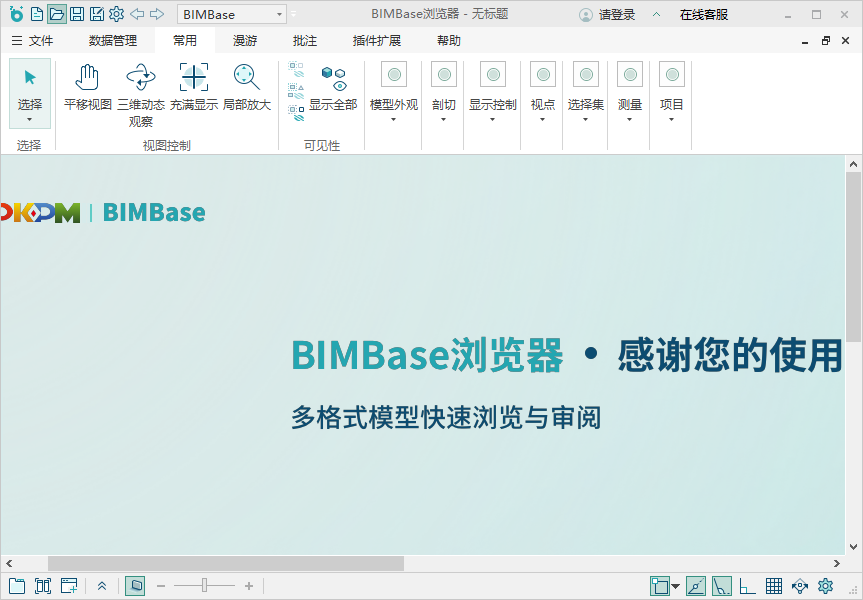The image size is (863, 600).
Task: Click the split-view icon in the status bar
Action: pyautogui.click(x=43, y=586)
